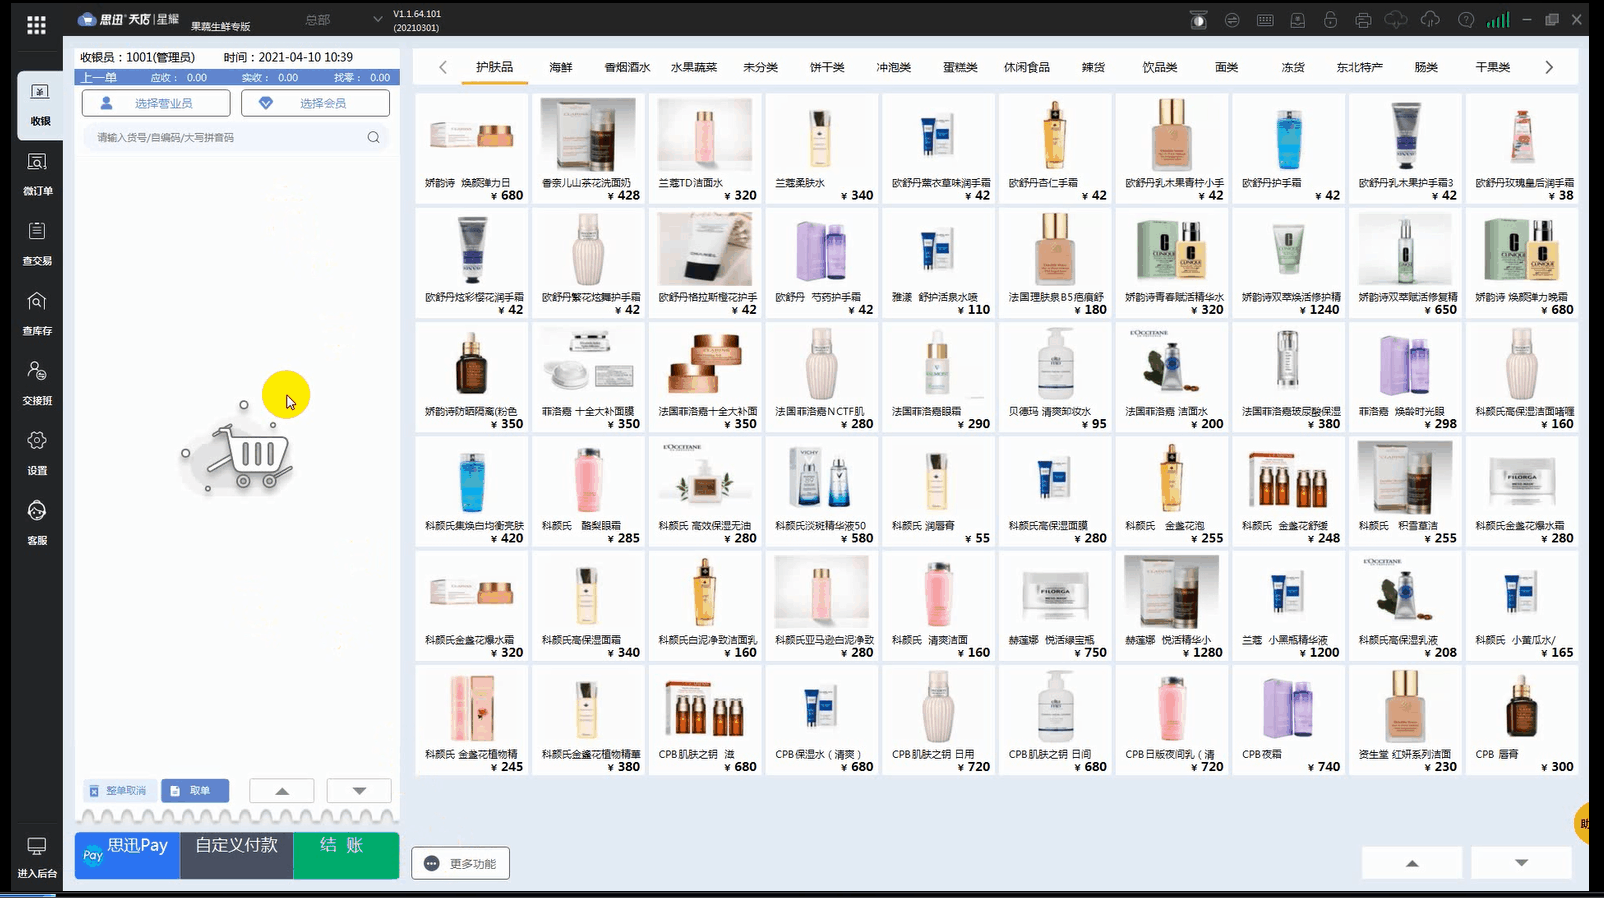Open the 总部 store dropdown

pyautogui.click(x=343, y=19)
